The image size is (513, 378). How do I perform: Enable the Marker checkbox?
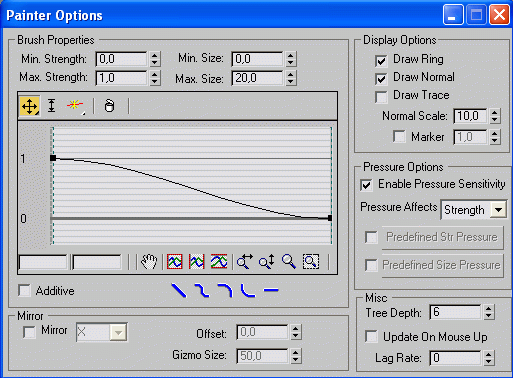point(399,137)
